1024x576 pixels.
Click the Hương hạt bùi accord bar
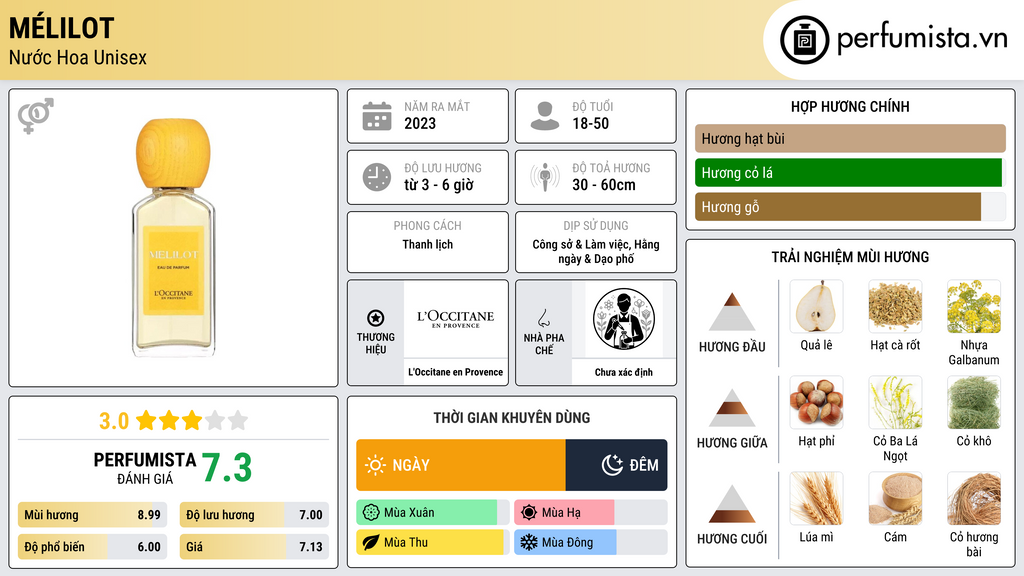click(x=850, y=138)
